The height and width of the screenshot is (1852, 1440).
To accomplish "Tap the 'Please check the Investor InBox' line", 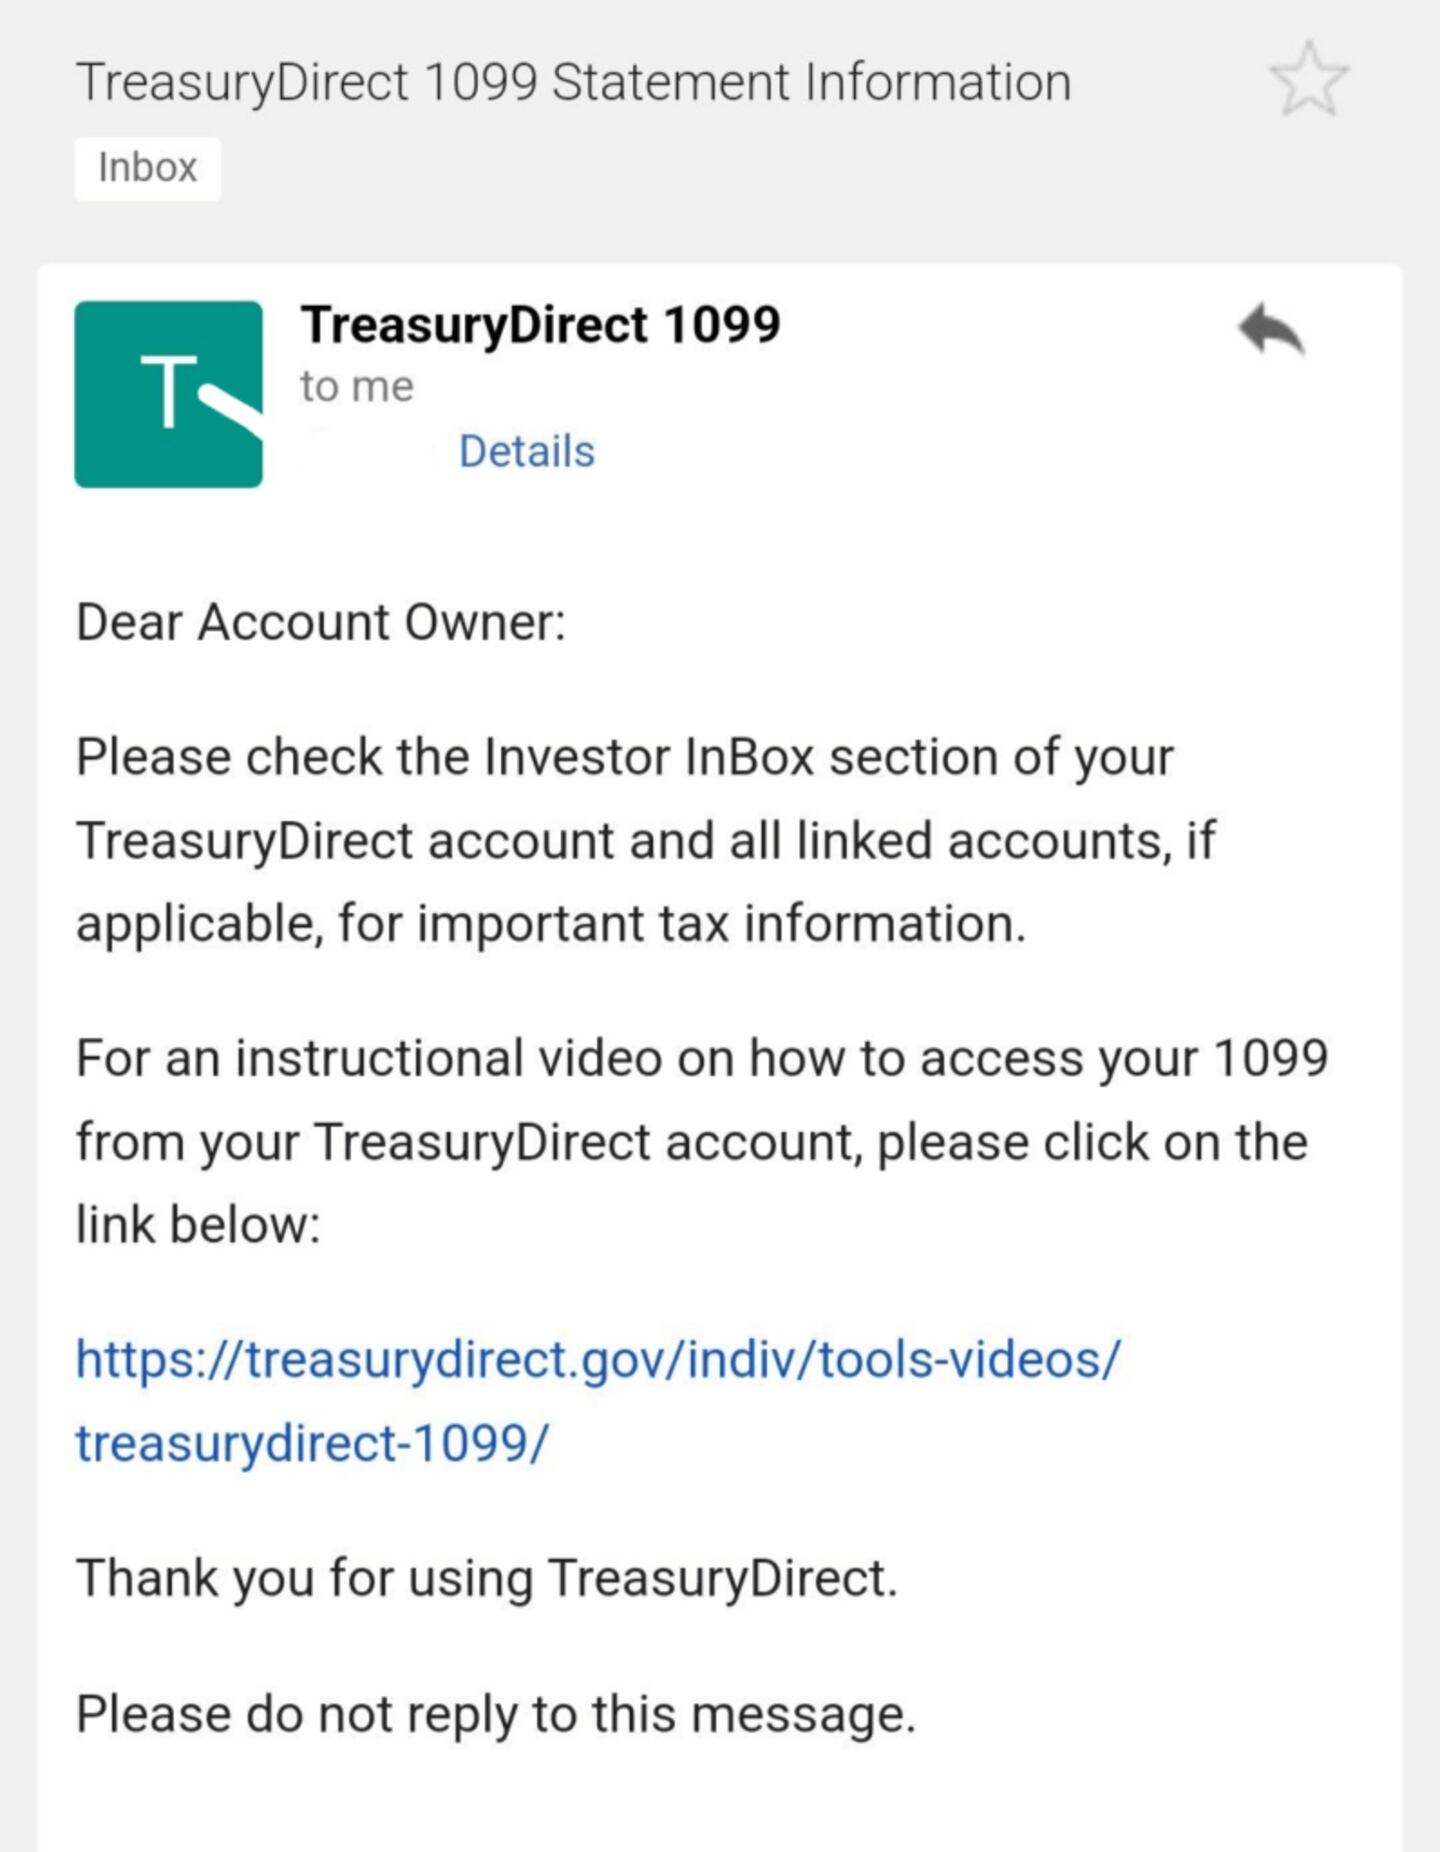I will 624,757.
